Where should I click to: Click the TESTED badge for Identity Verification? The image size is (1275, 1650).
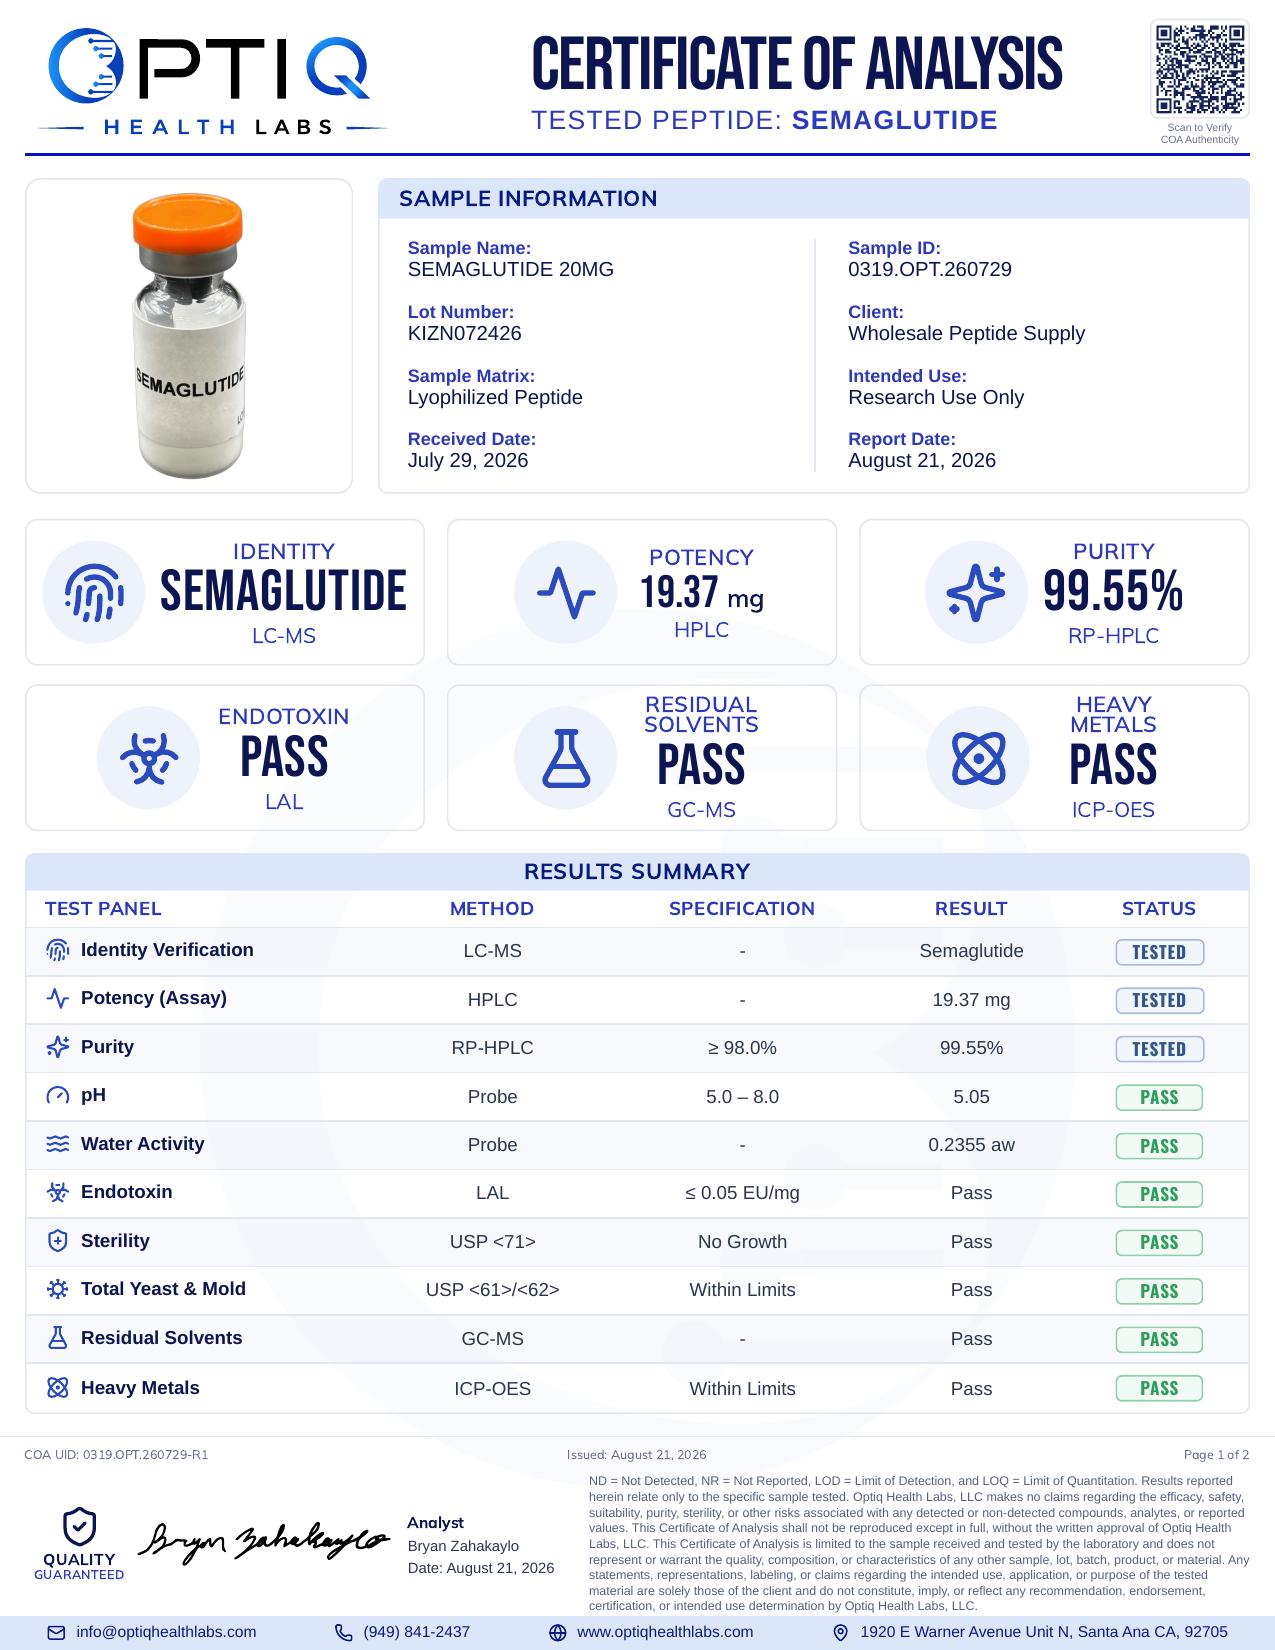[1159, 952]
